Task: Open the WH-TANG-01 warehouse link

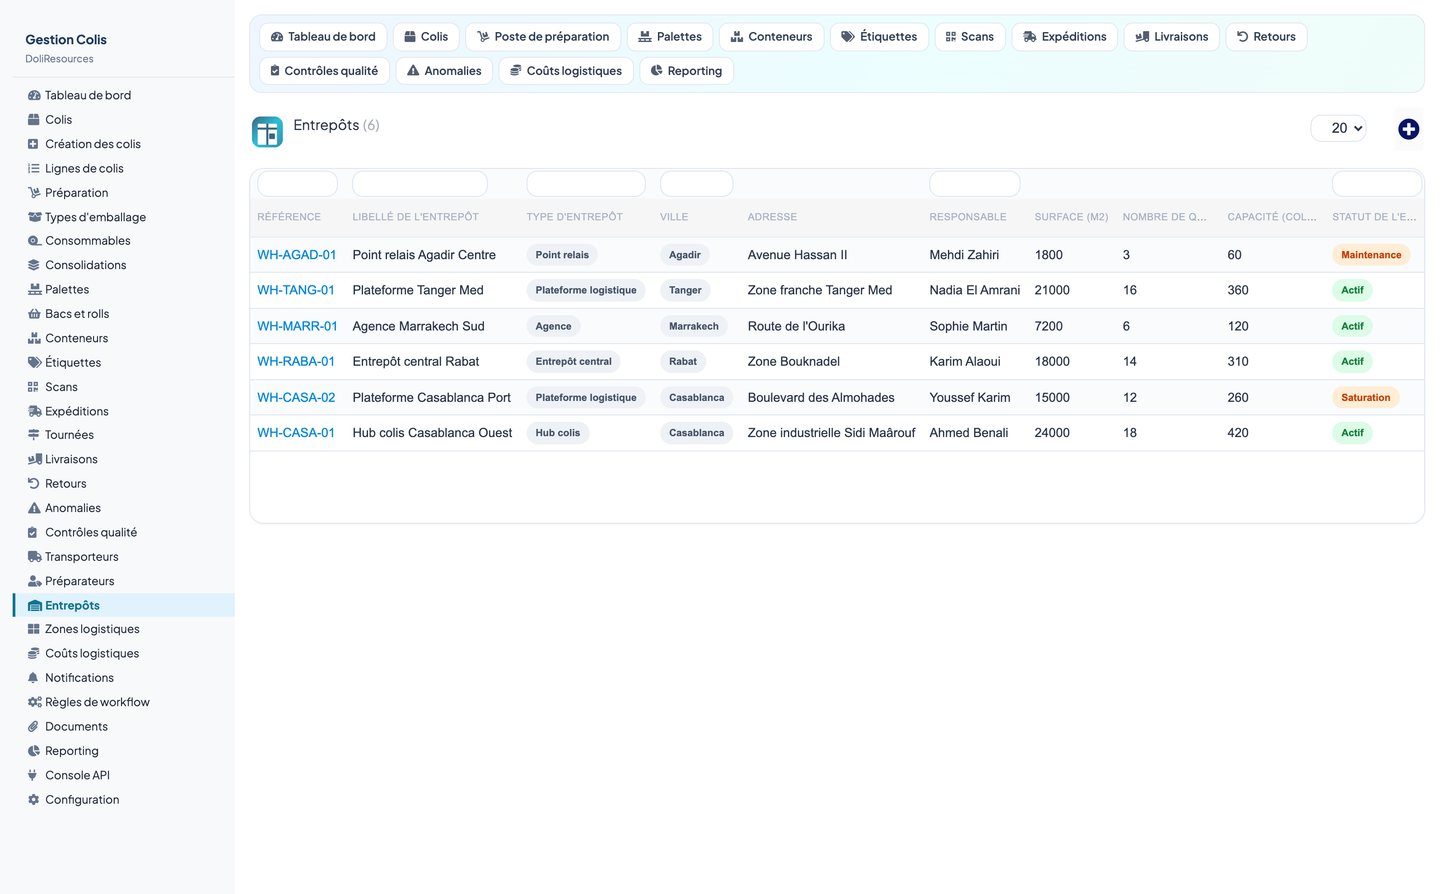Action: [x=296, y=290]
